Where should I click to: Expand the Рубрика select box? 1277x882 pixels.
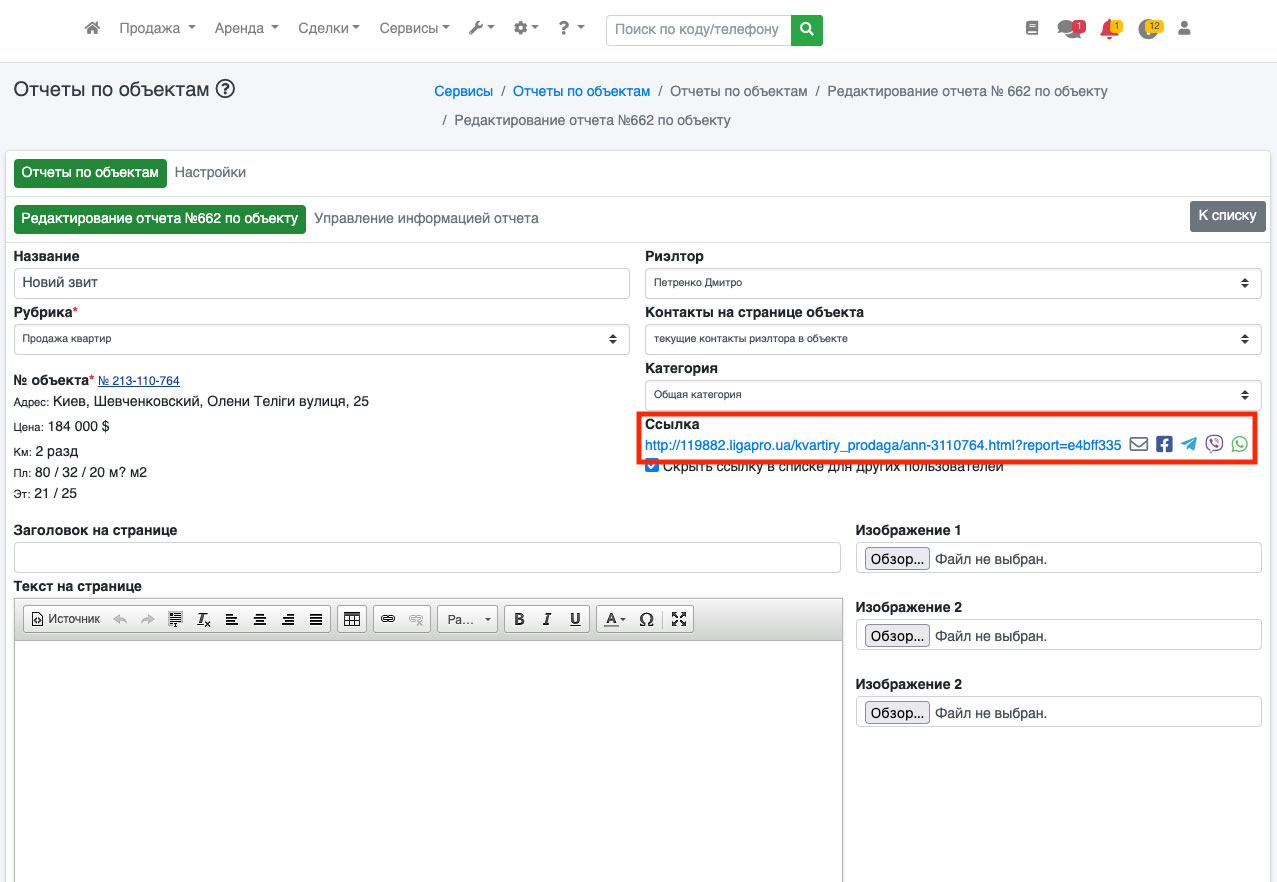[x=321, y=339]
